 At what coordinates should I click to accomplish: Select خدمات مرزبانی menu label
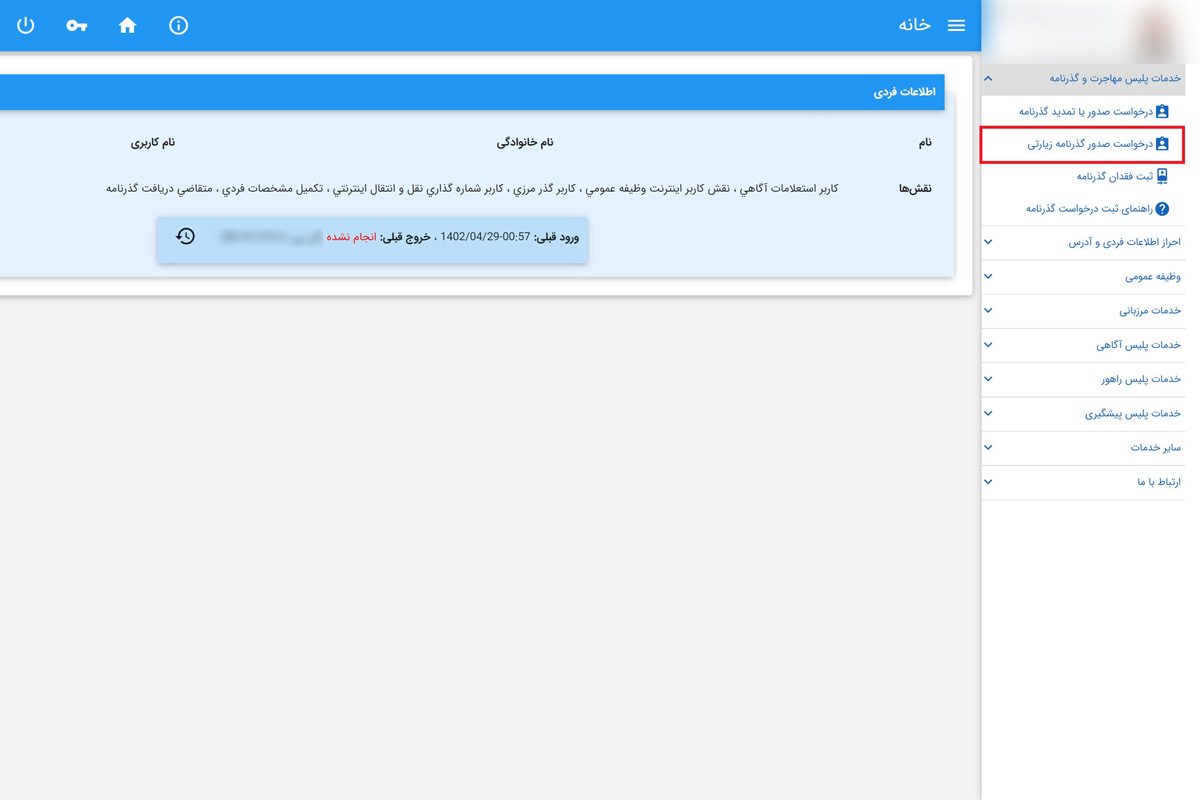(1150, 310)
